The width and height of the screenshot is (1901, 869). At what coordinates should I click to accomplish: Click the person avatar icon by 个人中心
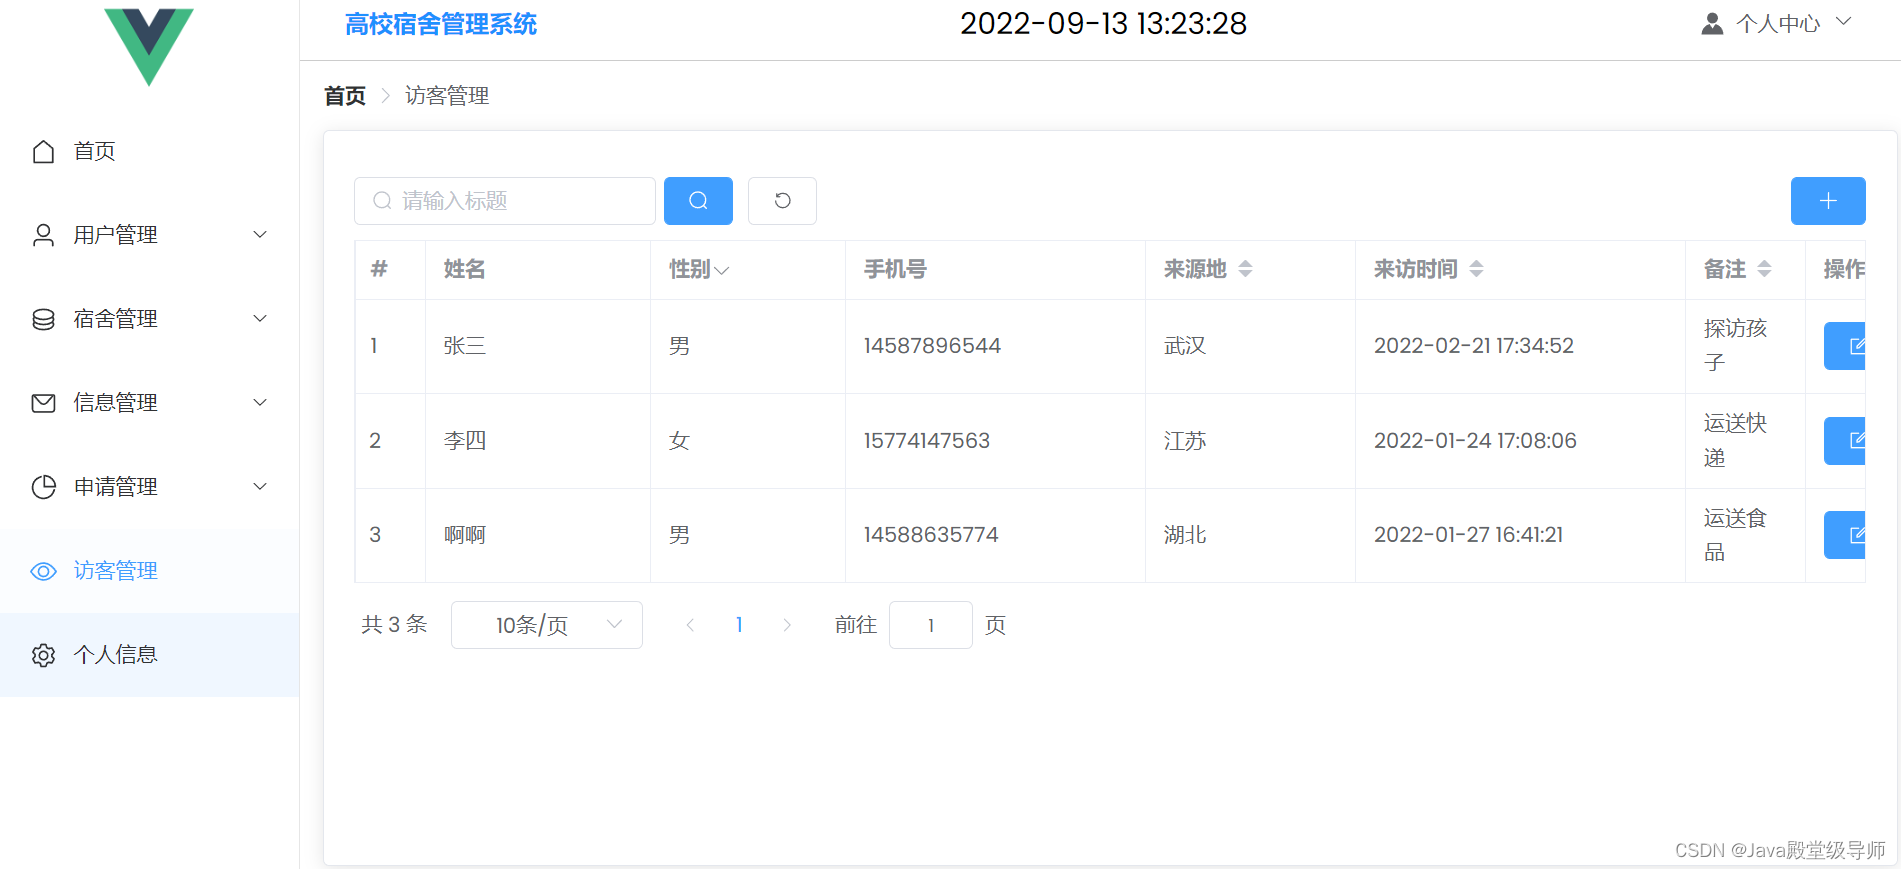1712,24
